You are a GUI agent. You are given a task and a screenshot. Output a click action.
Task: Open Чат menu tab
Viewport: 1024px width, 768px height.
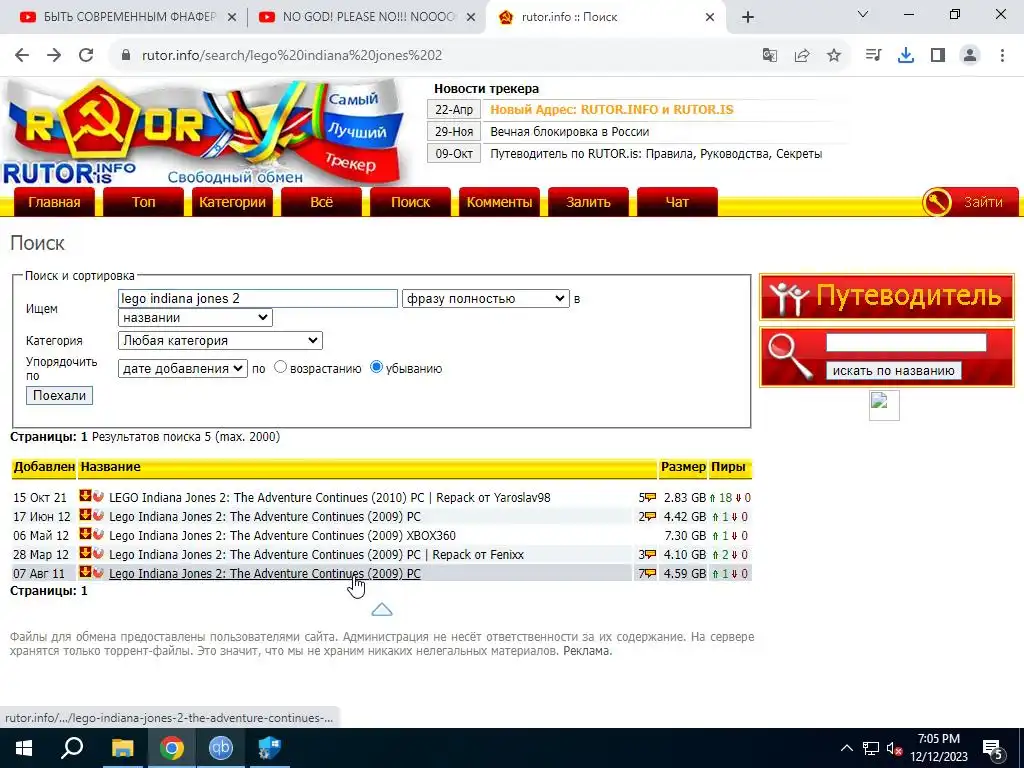(677, 202)
